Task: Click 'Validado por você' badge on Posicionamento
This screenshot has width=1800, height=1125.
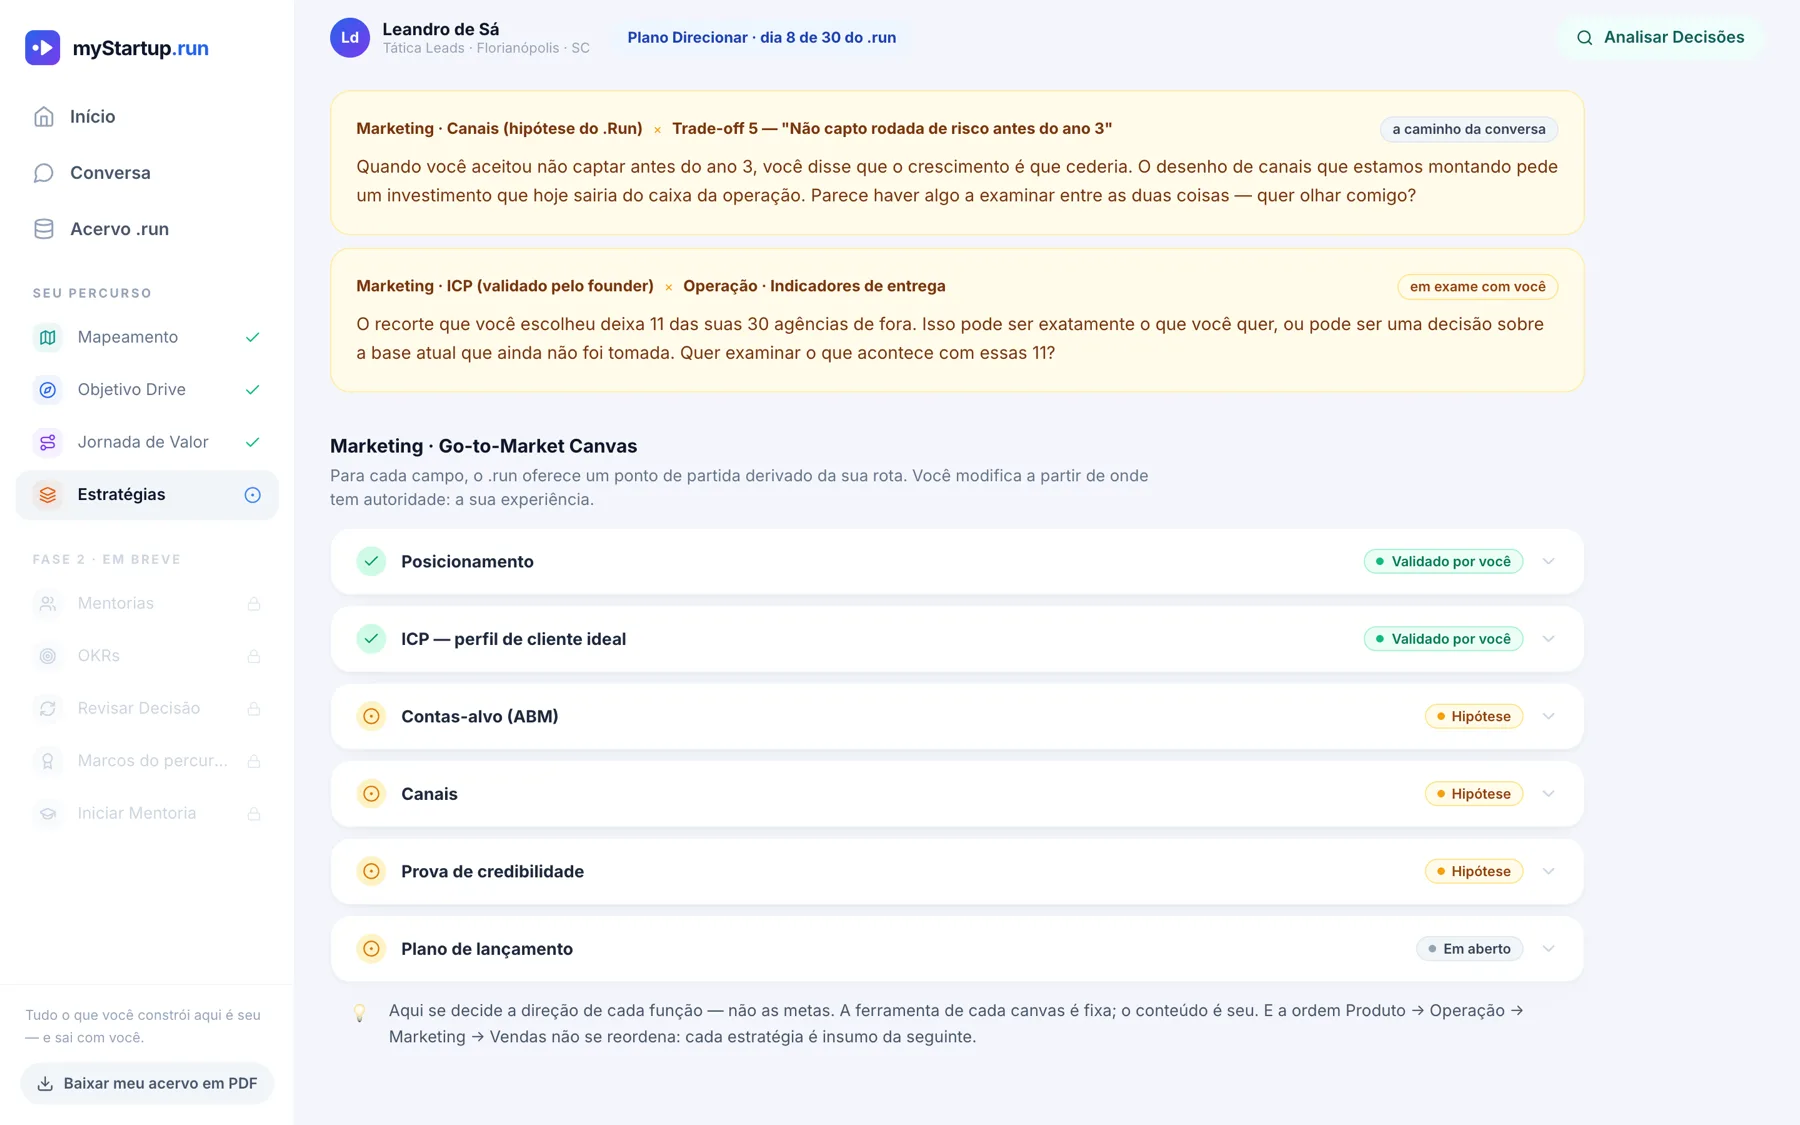Action: pyautogui.click(x=1443, y=562)
